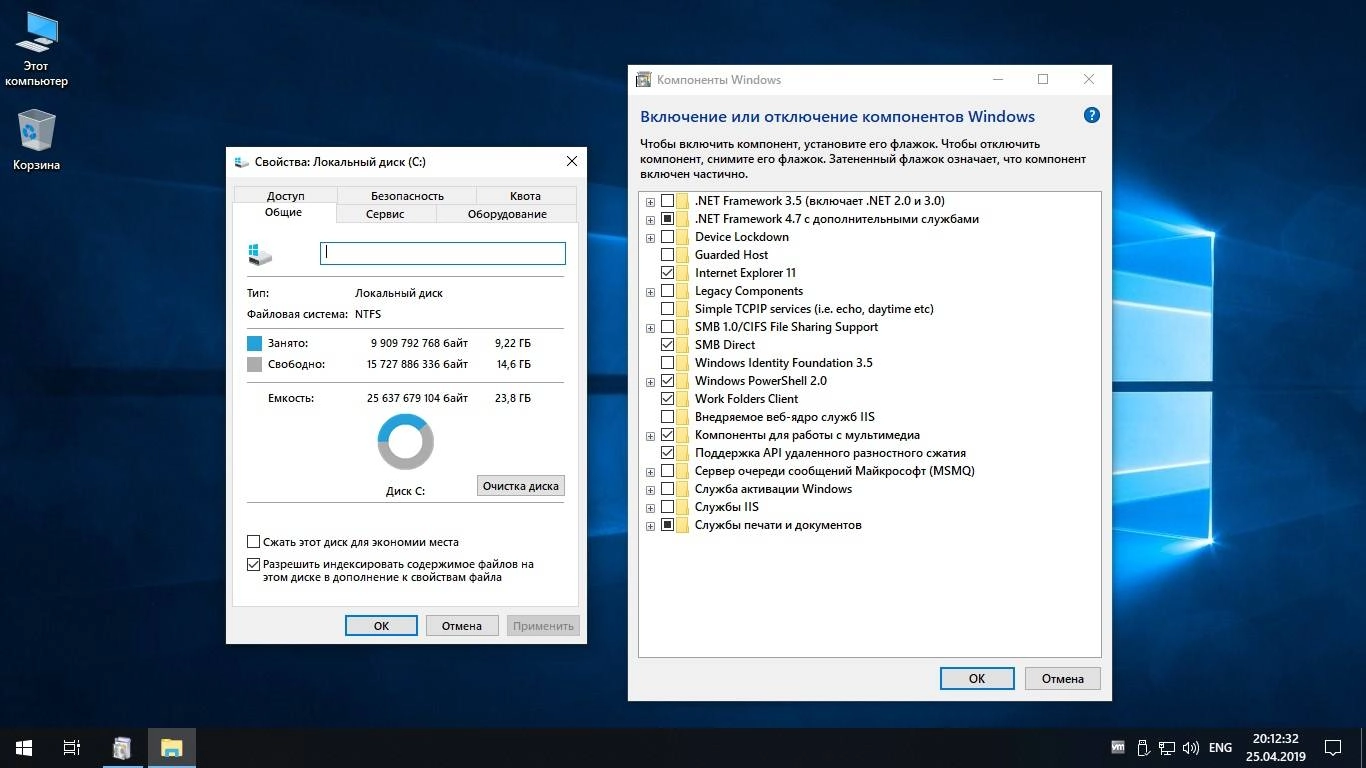
Task: Switch to the Доступ tab
Action: pos(285,195)
